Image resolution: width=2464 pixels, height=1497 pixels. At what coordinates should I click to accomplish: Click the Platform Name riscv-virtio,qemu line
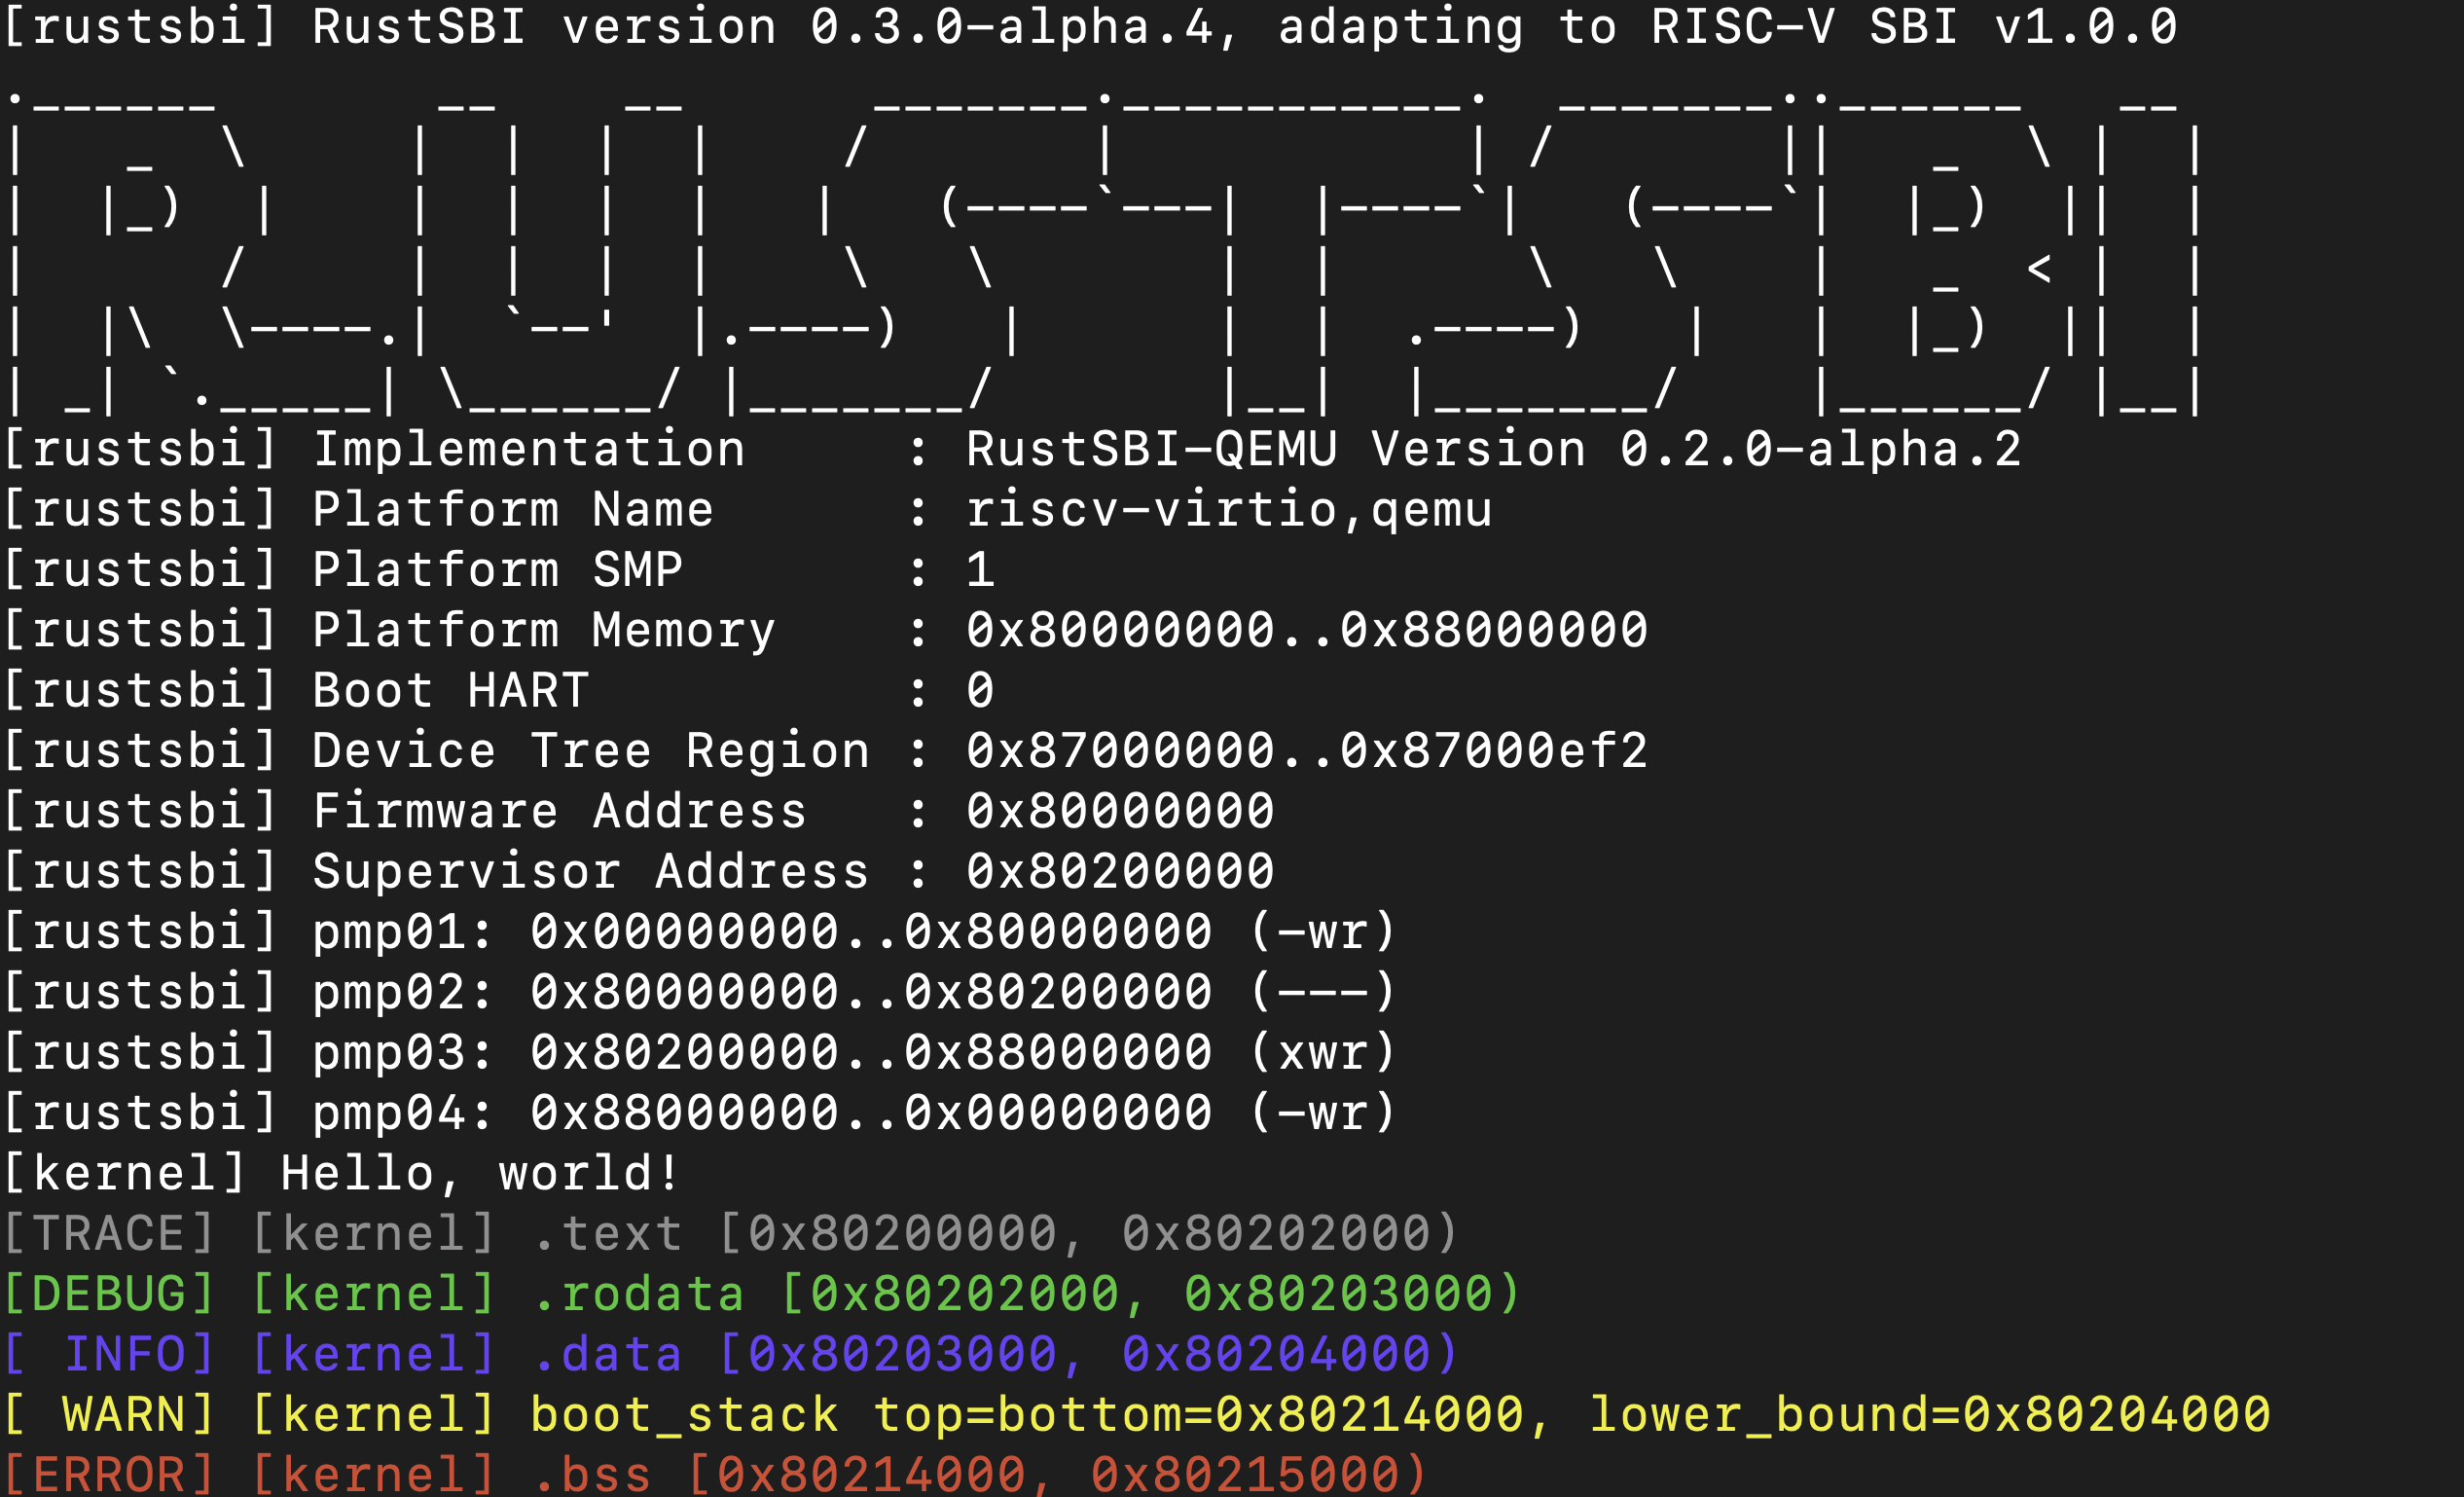748,510
